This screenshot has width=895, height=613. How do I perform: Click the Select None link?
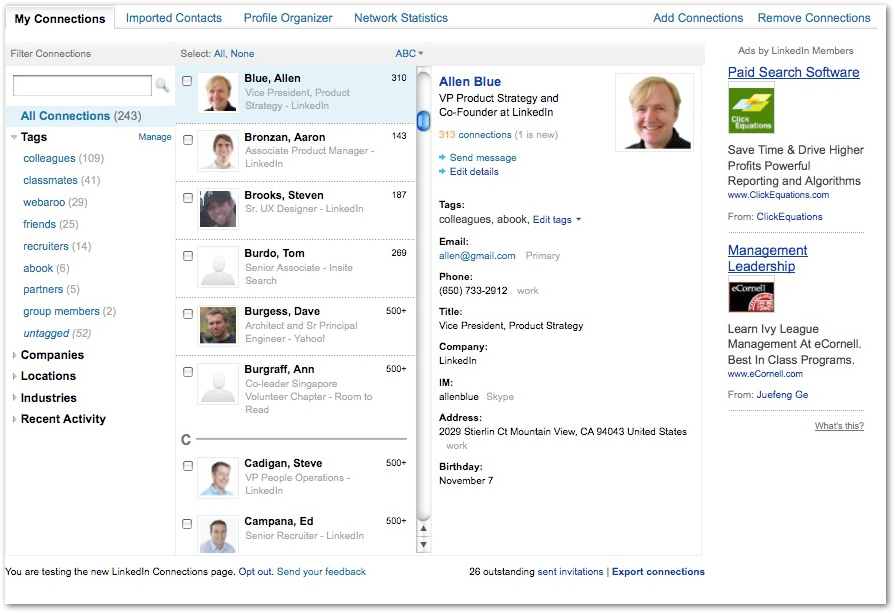pyautogui.click(x=243, y=54)
